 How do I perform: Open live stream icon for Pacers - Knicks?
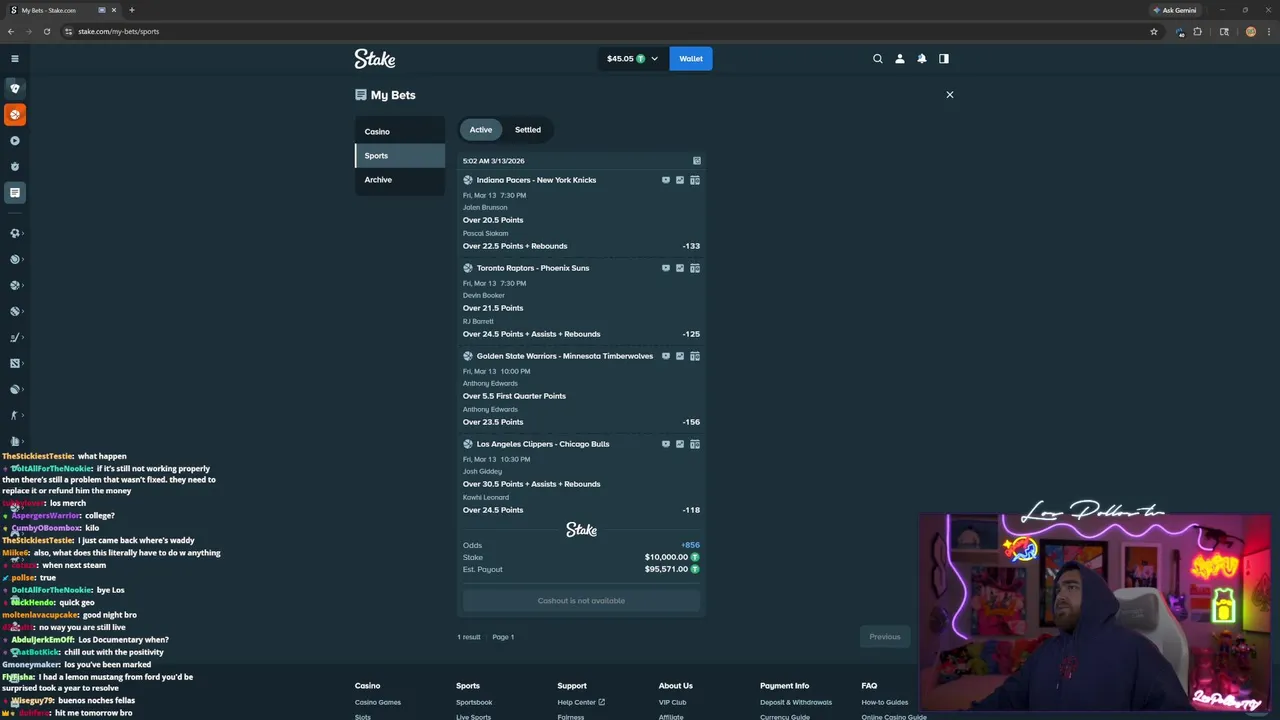point(666,180)
